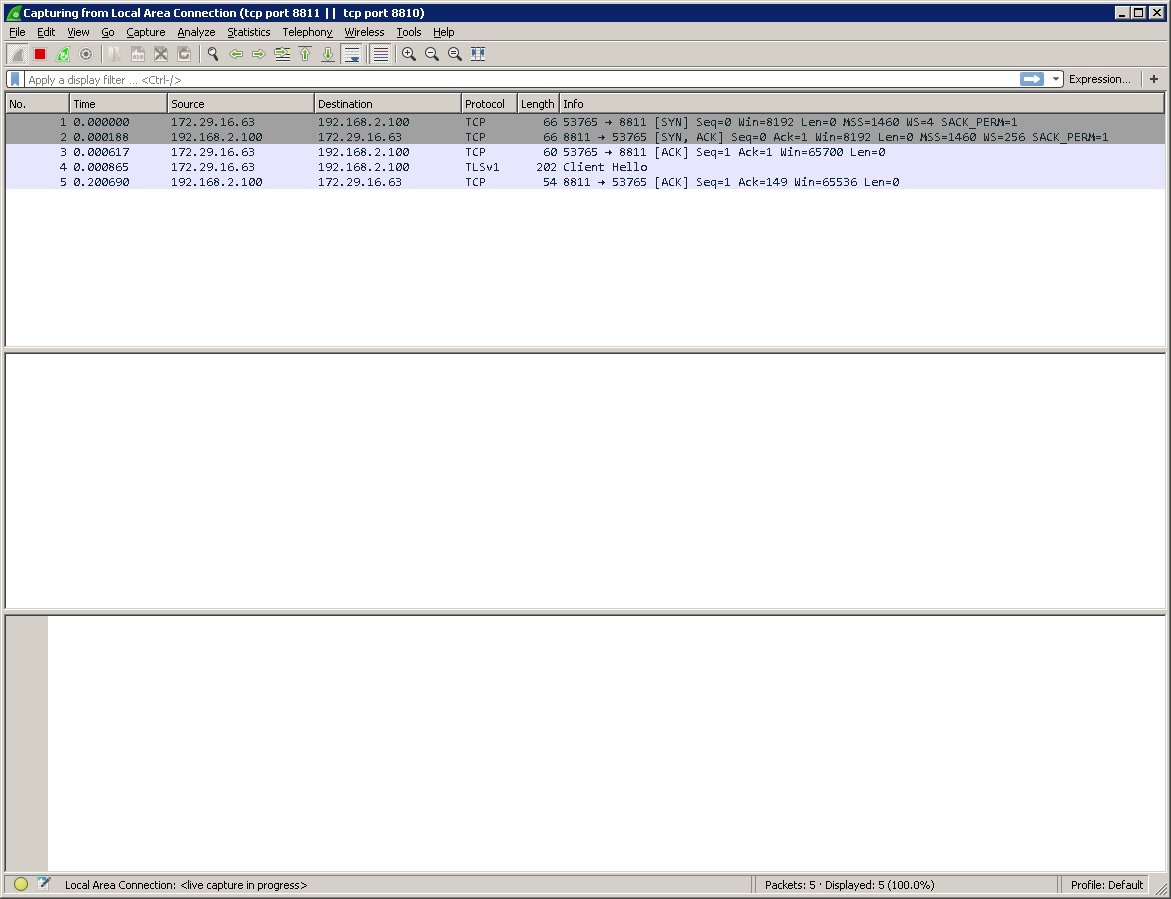Select packet 5 with Ack=149

coord(585,181)
